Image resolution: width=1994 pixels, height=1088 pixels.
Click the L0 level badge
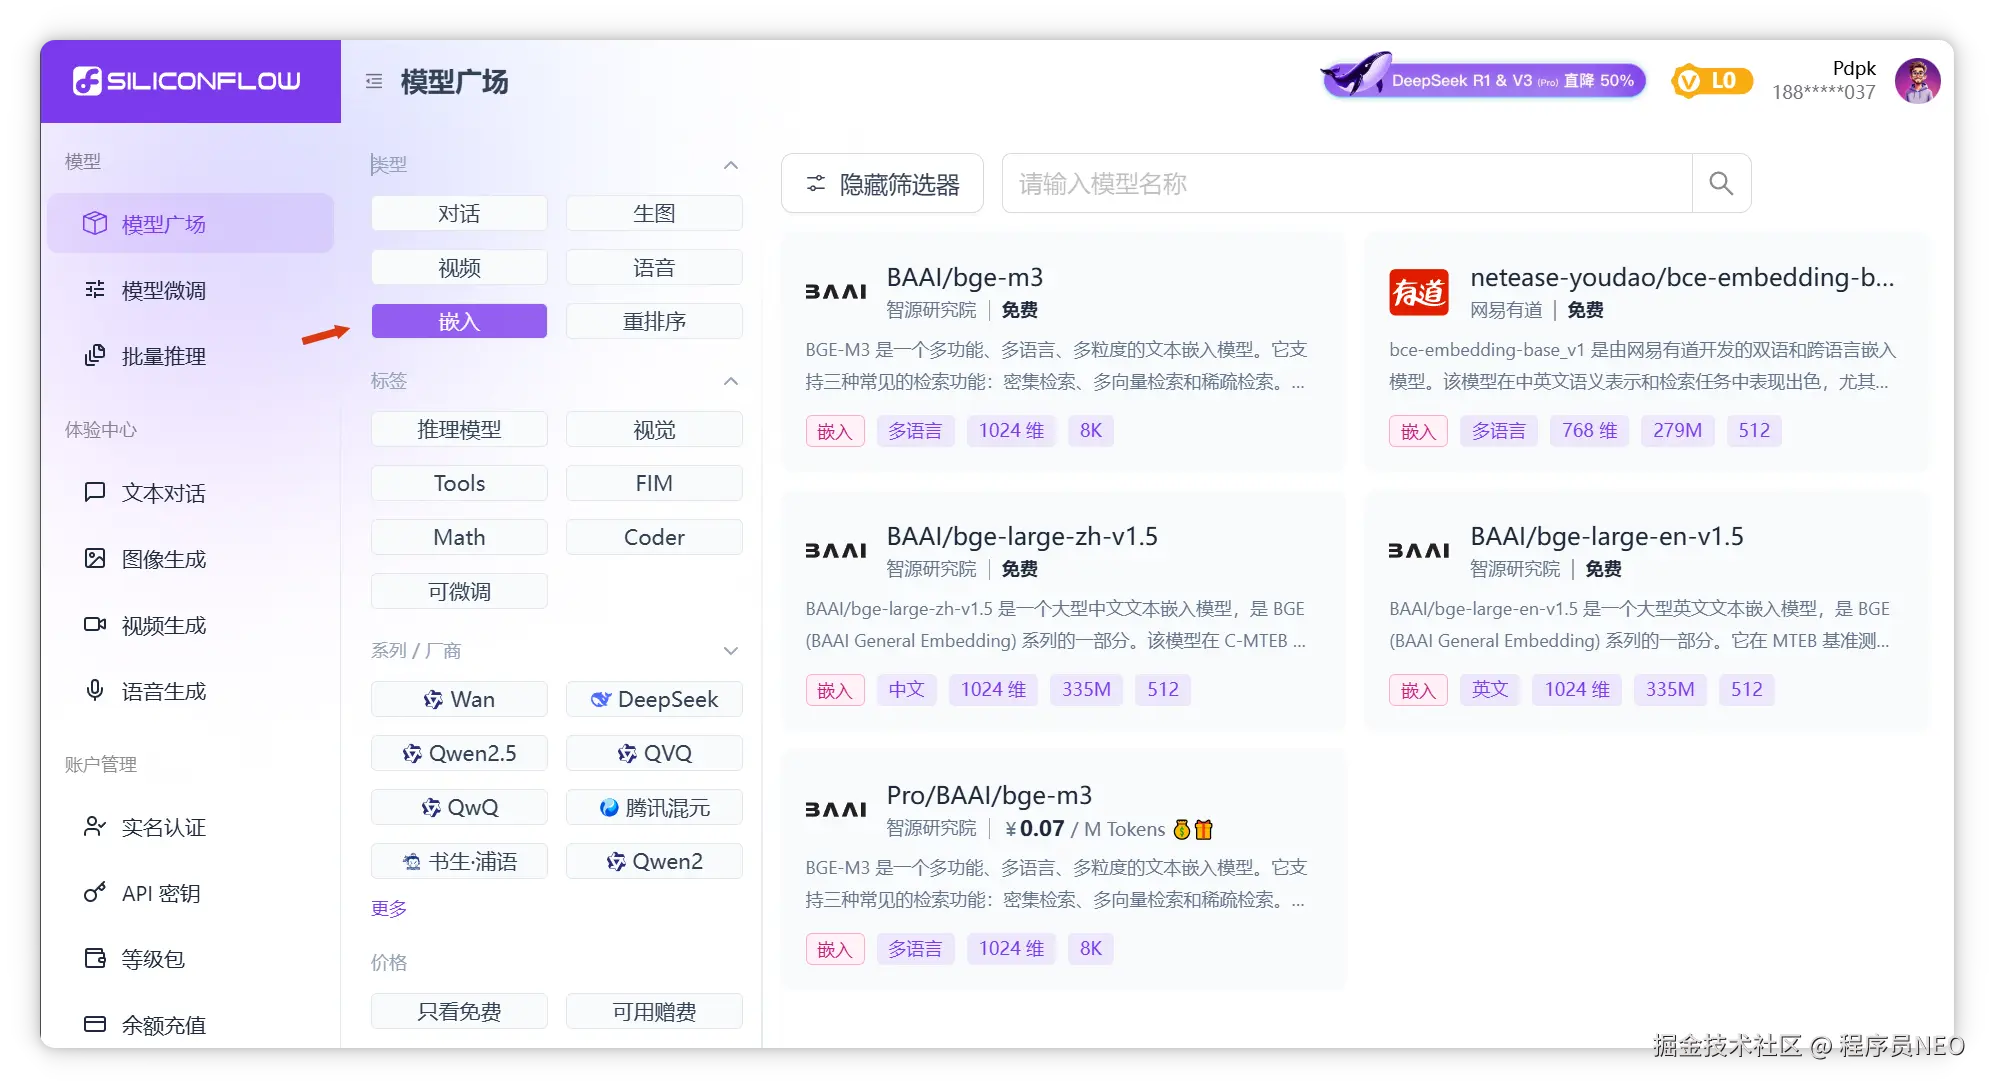pyautogui.click(x=1711, y=81)
